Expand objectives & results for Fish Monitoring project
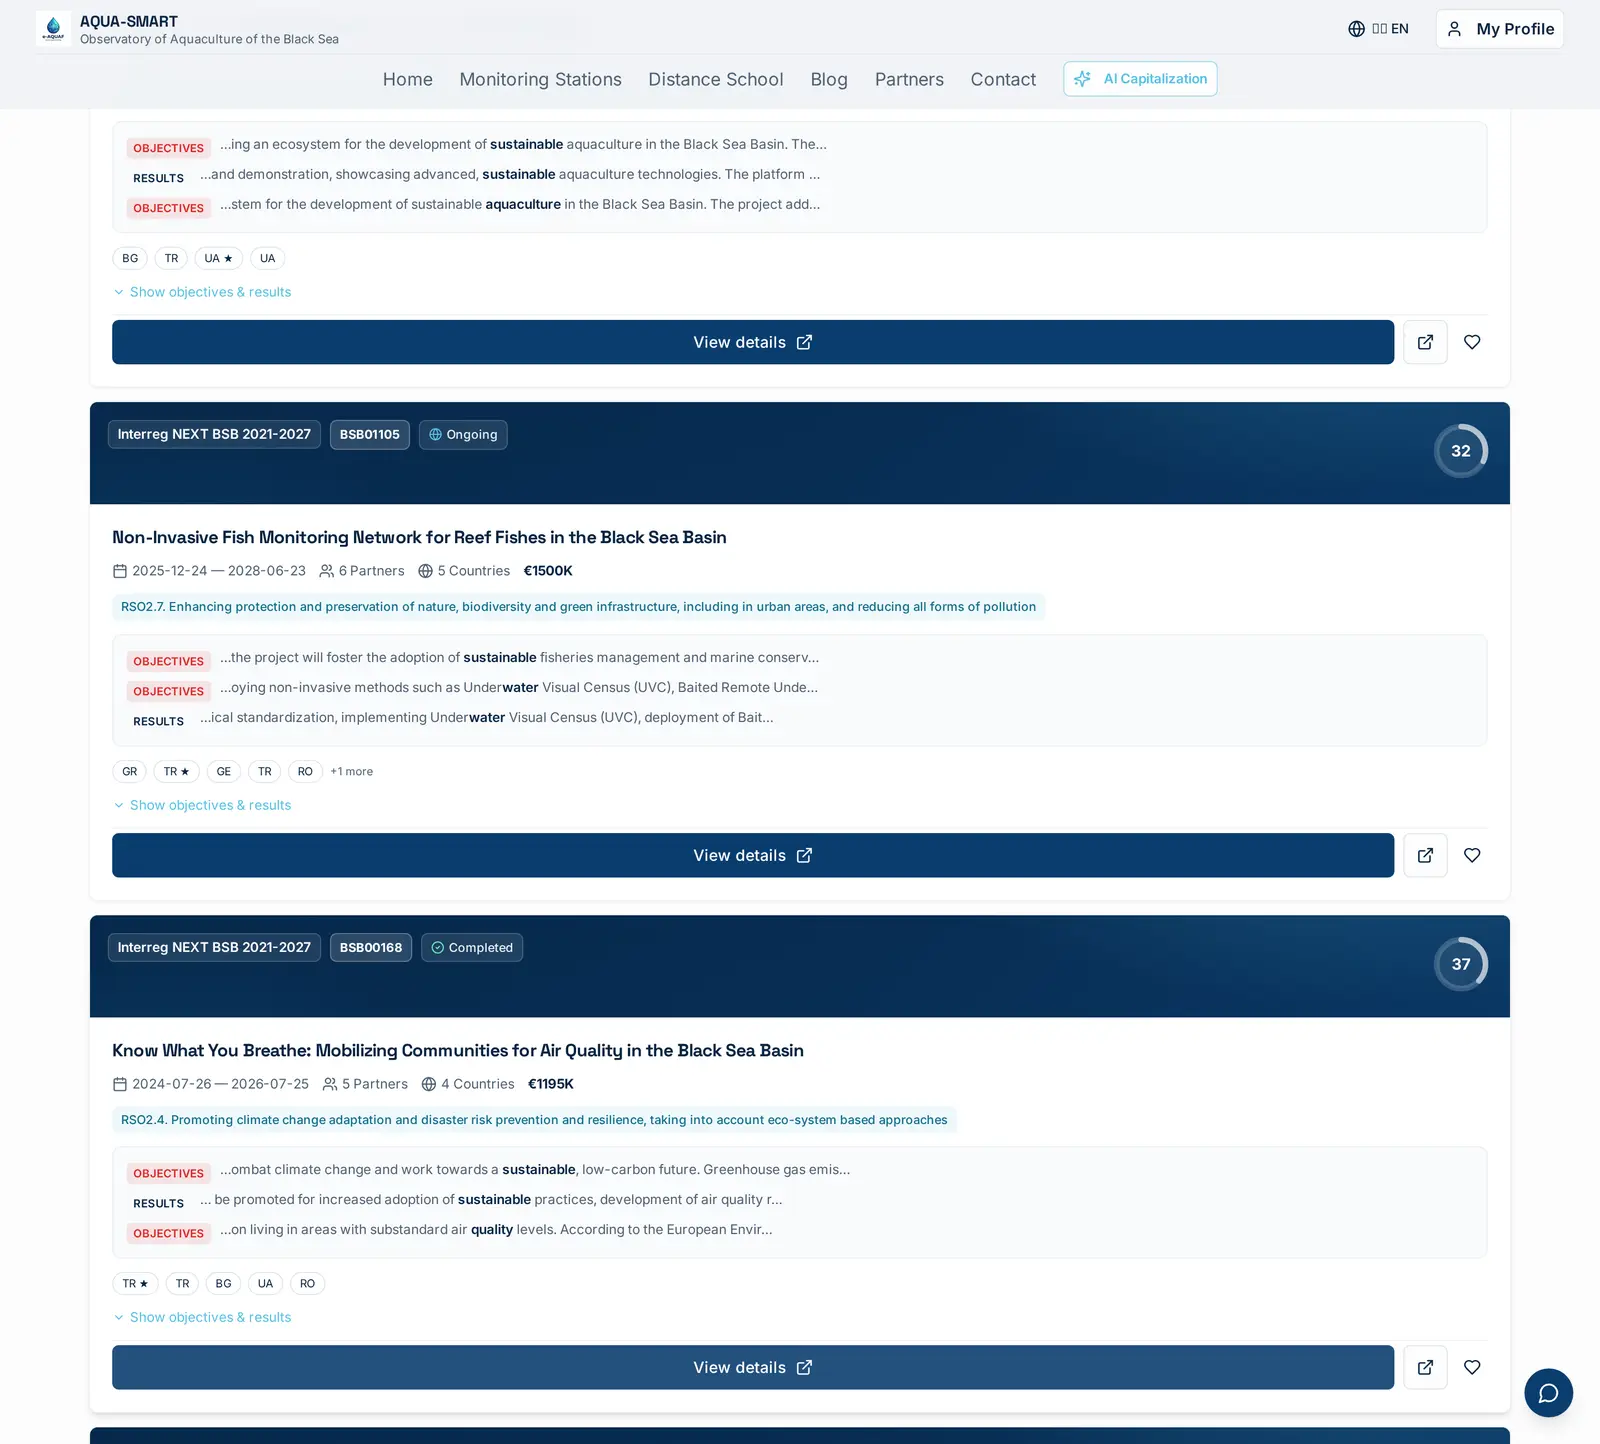This screenshot has height=1444, width=1600. [202, 805]
